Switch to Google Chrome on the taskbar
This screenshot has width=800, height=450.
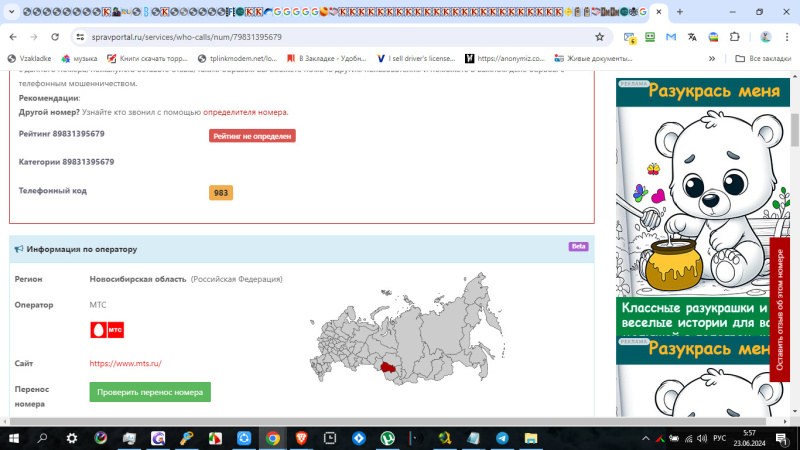(x=272, y=438)
